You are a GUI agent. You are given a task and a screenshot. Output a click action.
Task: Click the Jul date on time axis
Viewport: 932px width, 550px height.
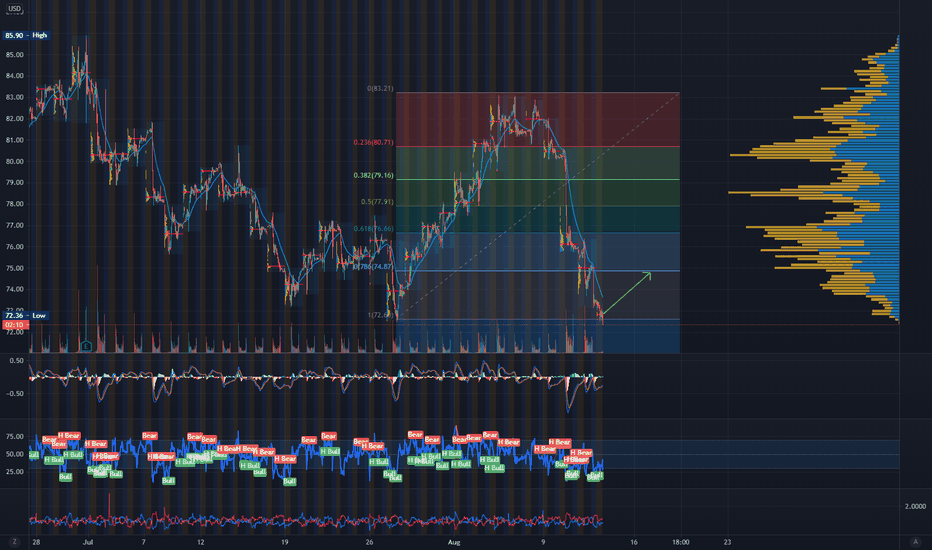tap(88, 542)
